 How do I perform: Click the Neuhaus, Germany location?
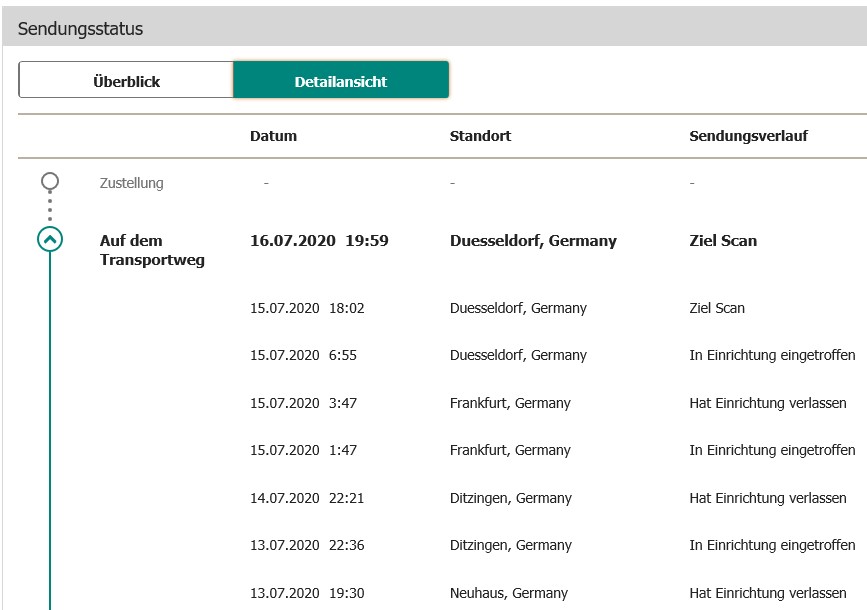[508, 593]
